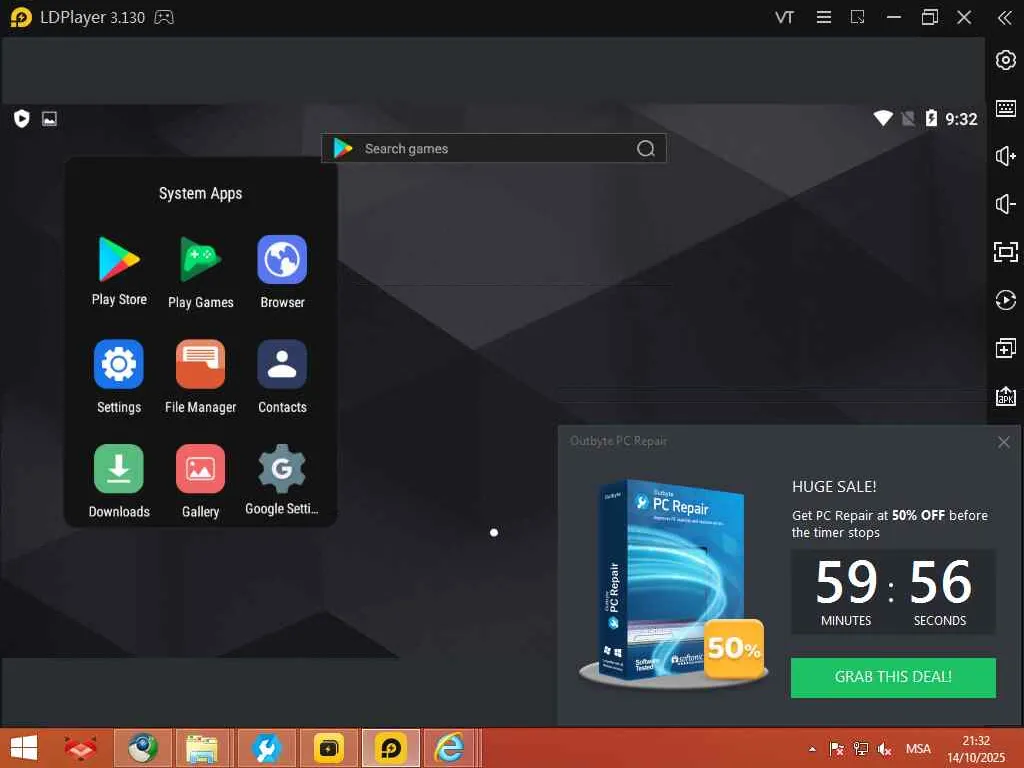Click the gamepad icon beside LDPlayer title
This screenshot has height=768, width=1024.
coord(164,18)
